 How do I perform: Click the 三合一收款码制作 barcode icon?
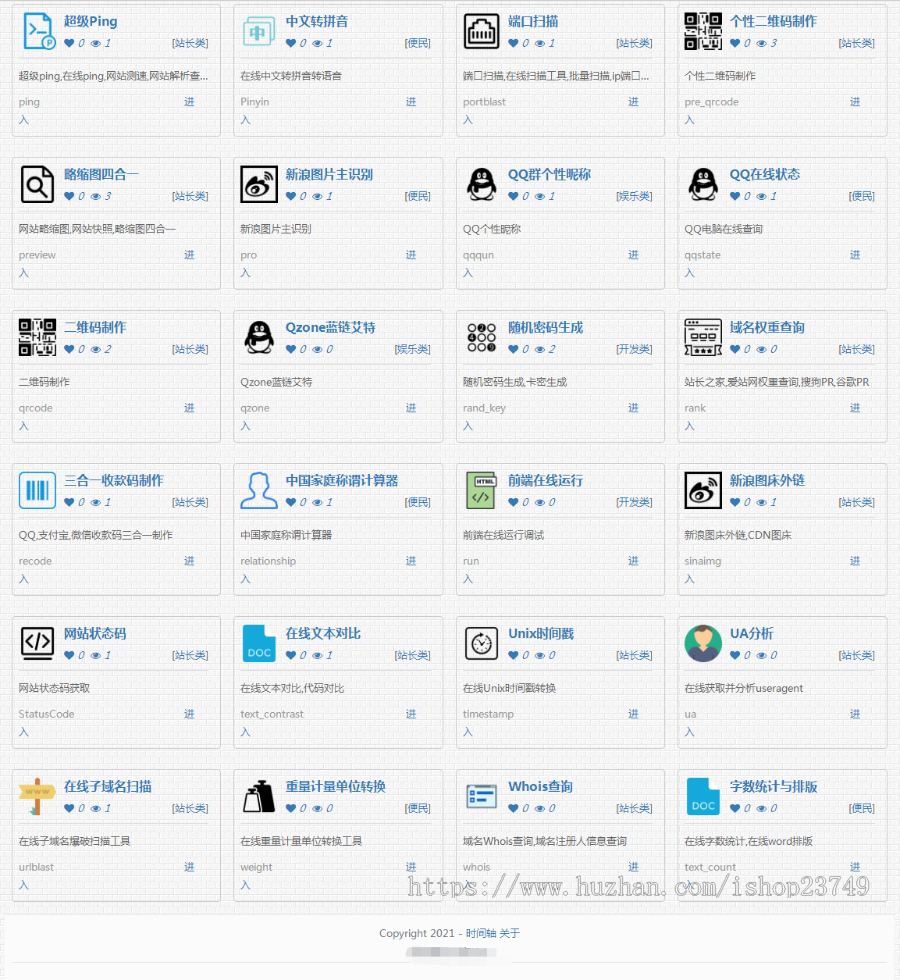pos(38,491)
